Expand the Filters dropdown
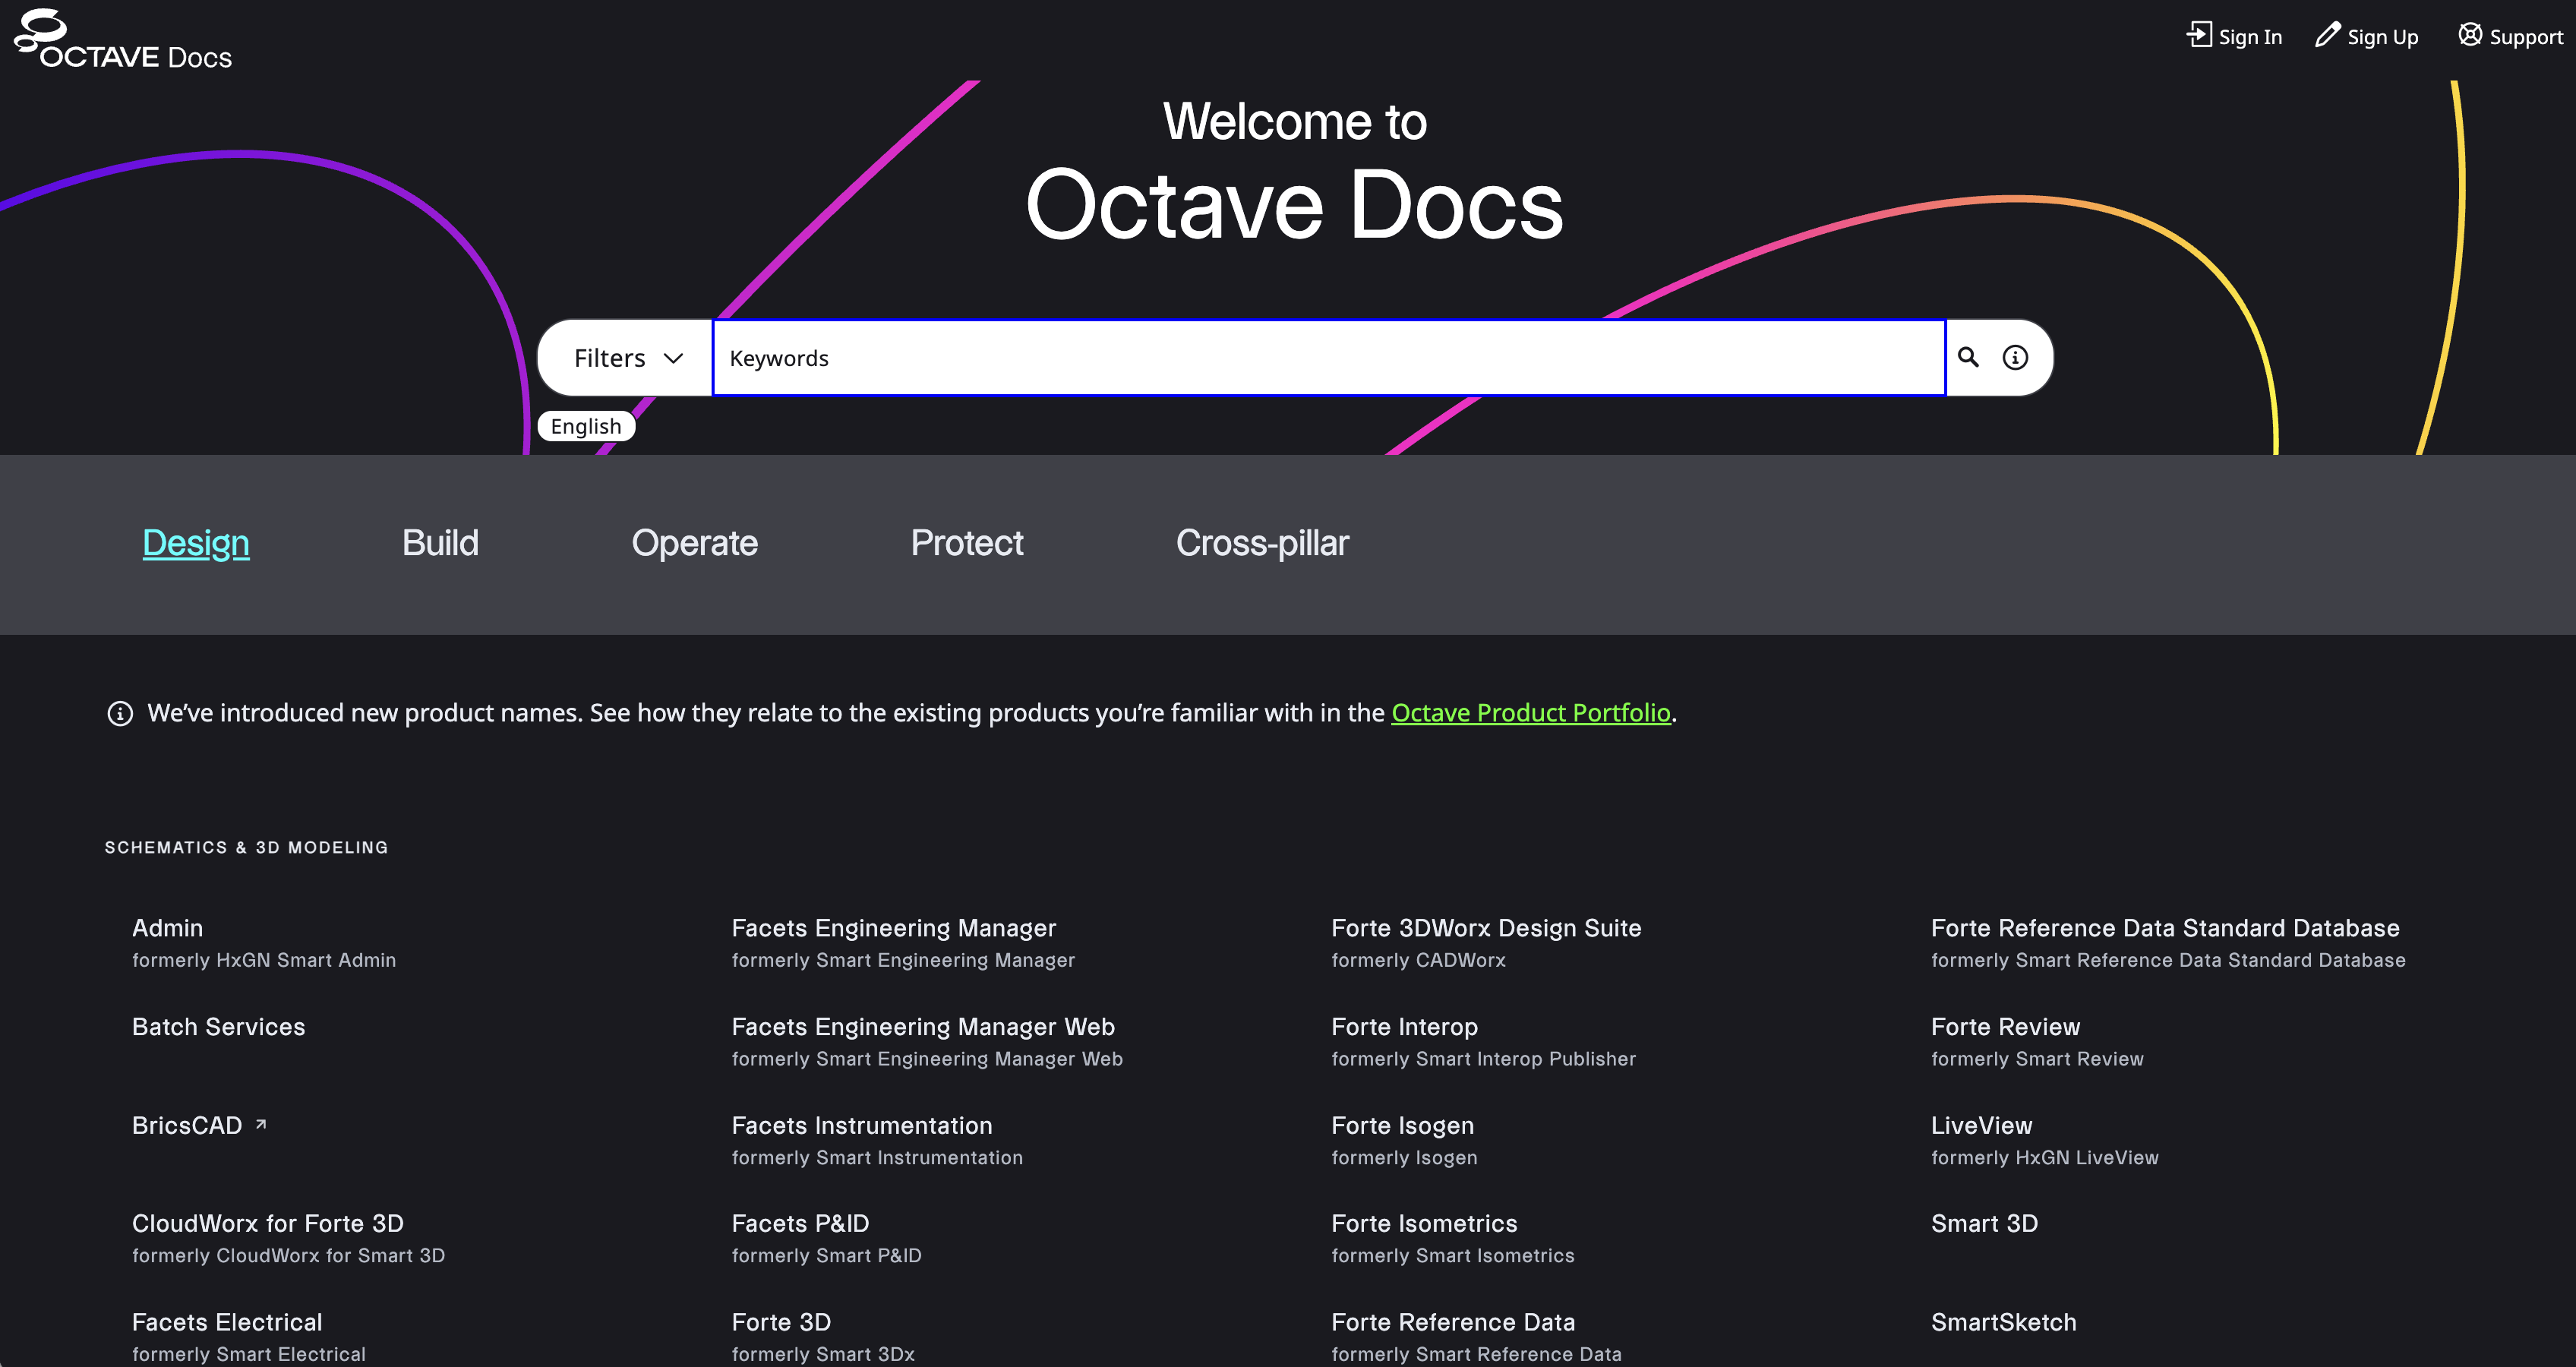Image resolution: width=2576 pixels, height=1367 pixels. click(627, 358)
